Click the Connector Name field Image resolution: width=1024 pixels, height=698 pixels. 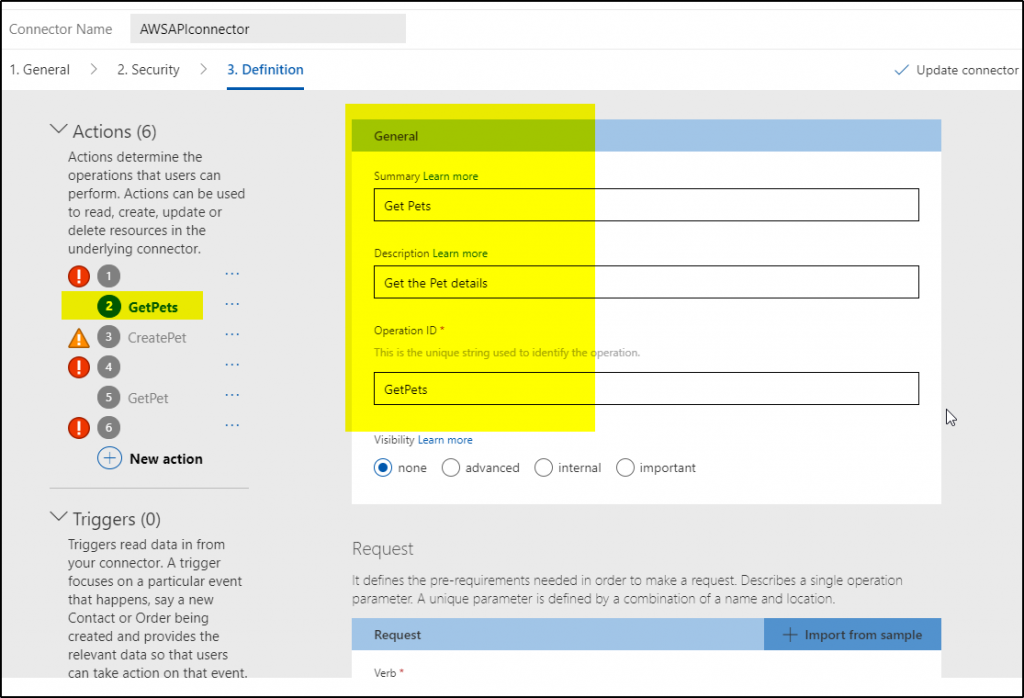[268, 29]
